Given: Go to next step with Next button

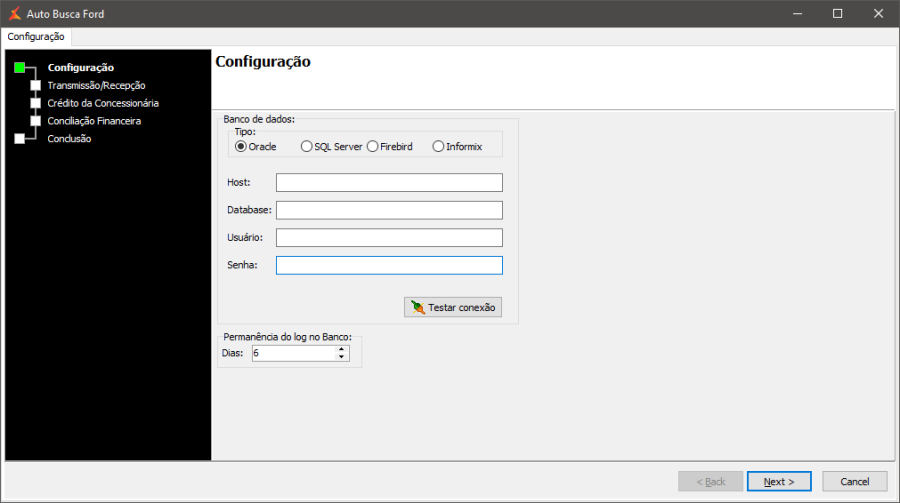Looking at the screenshot, I should tap(779, 481).
